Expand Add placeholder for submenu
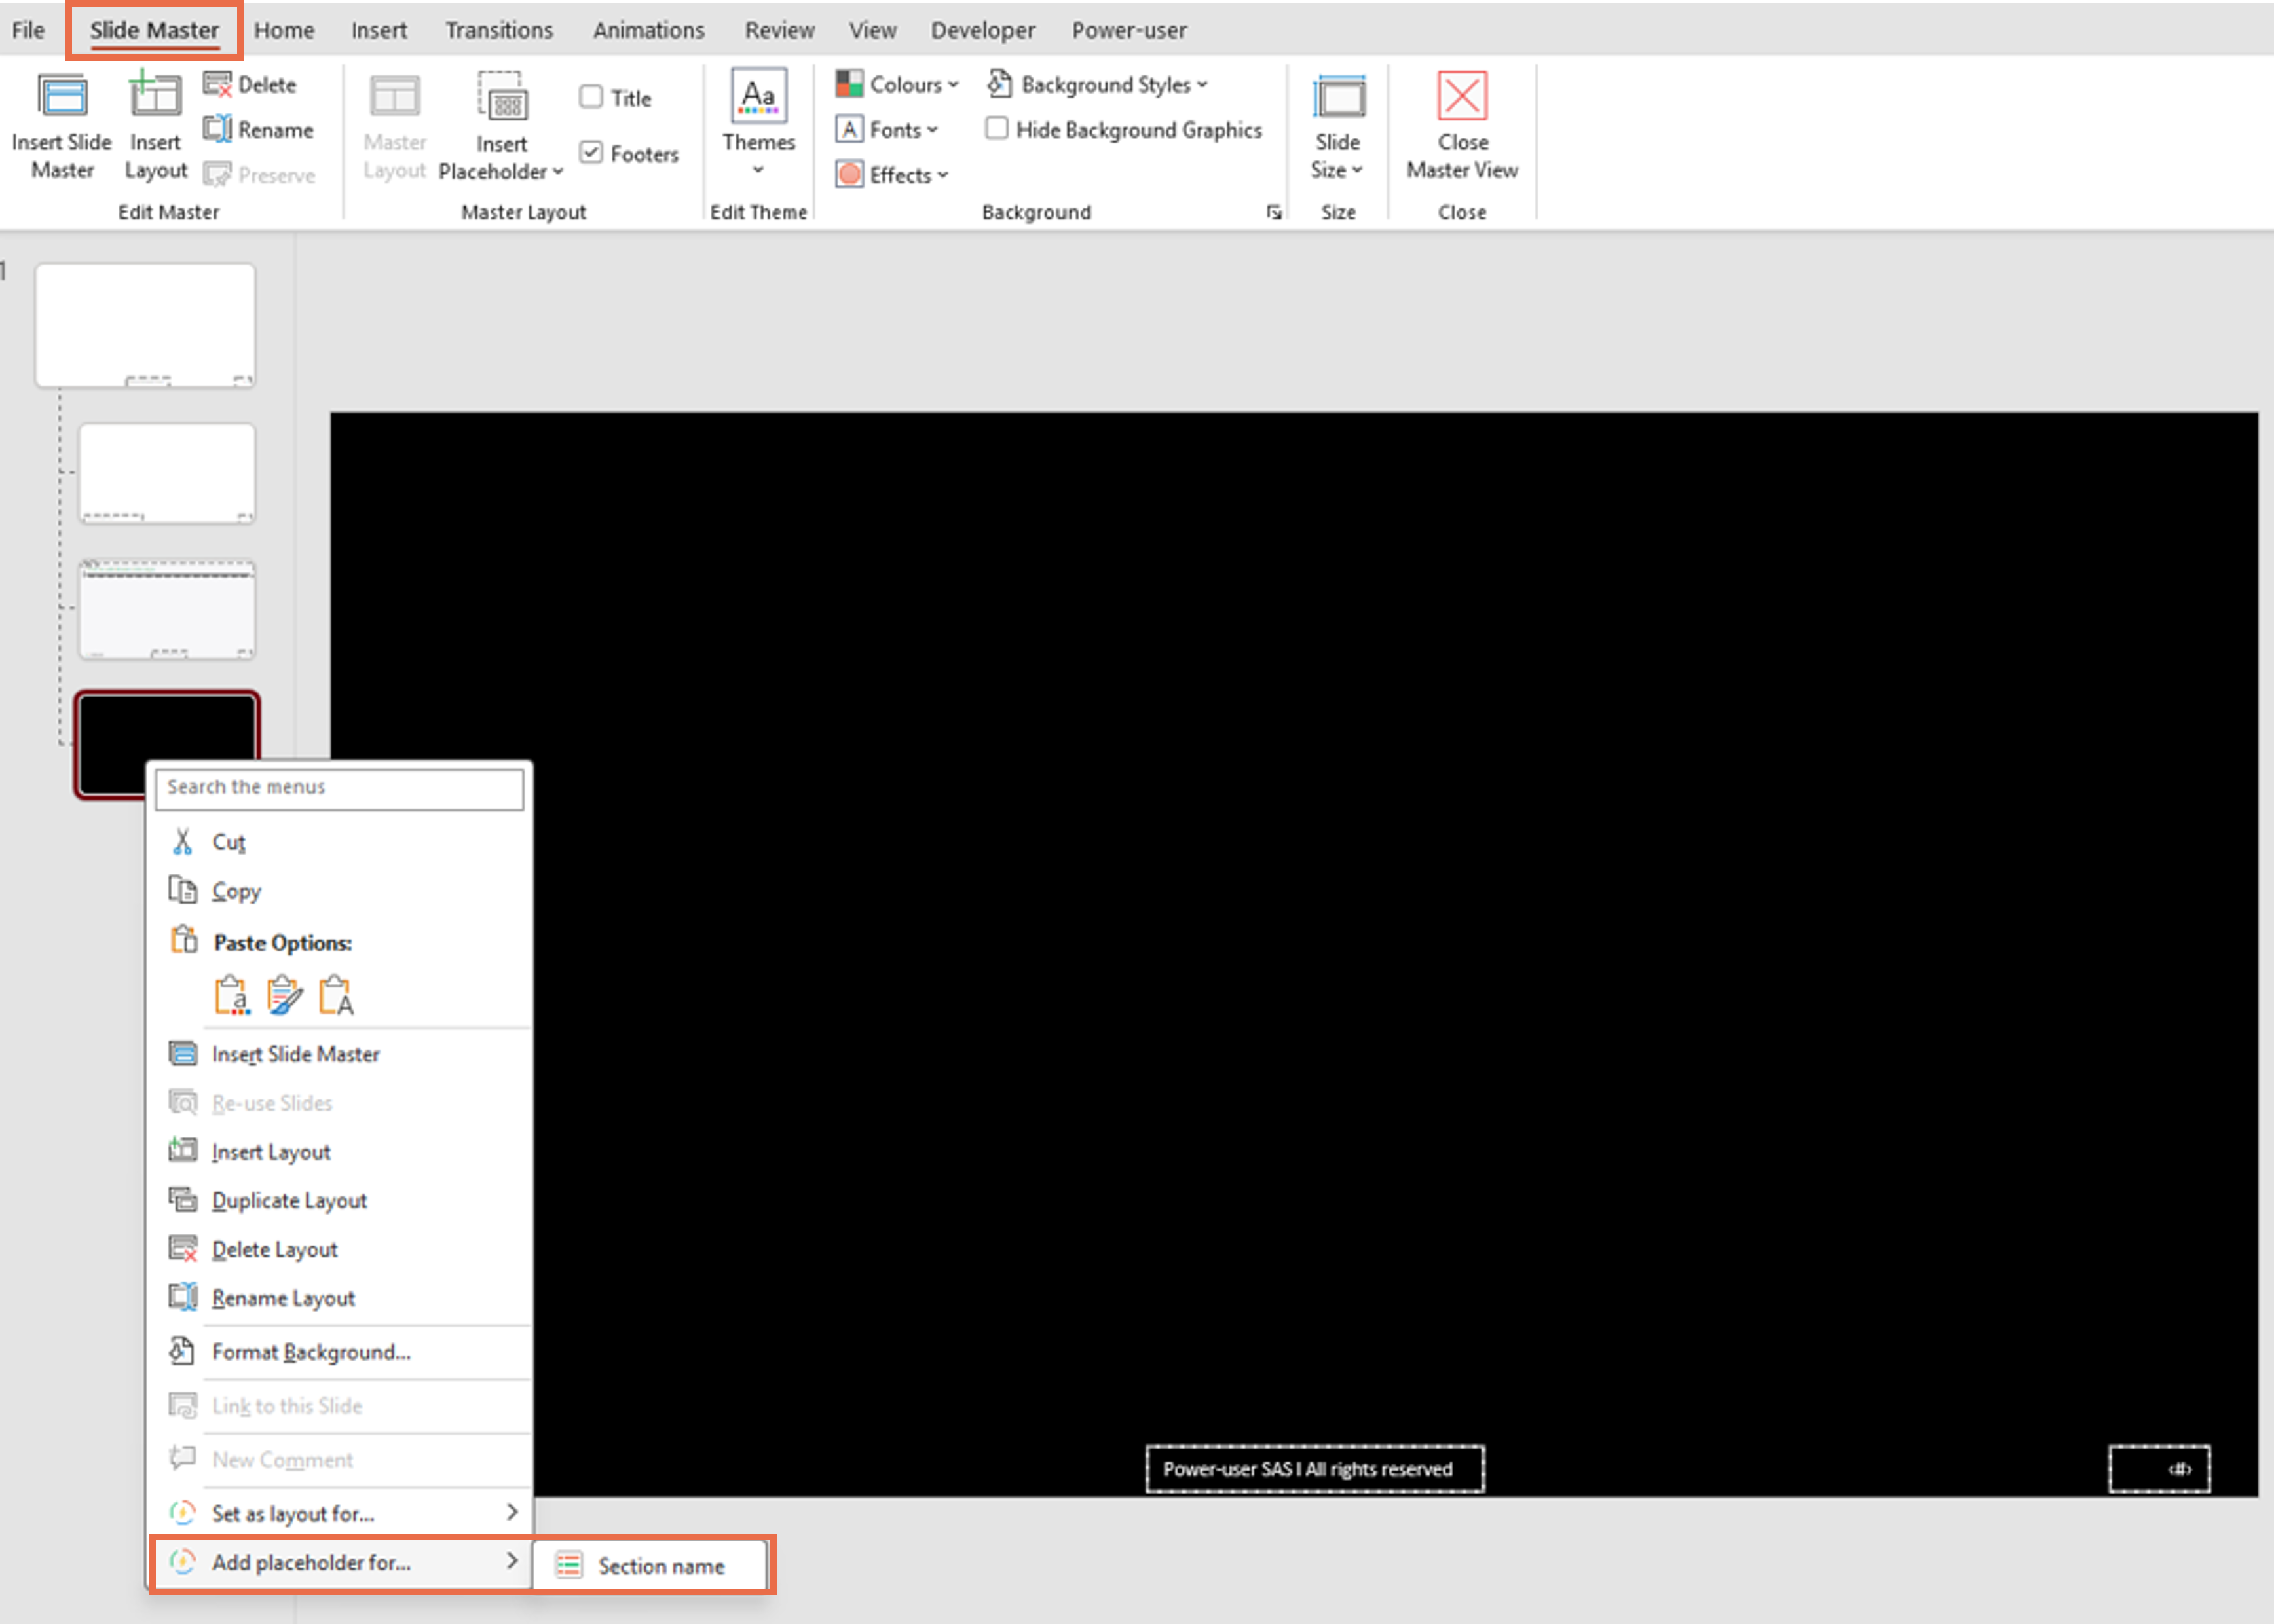The image size is (2274, 1624). point(512,1560)
